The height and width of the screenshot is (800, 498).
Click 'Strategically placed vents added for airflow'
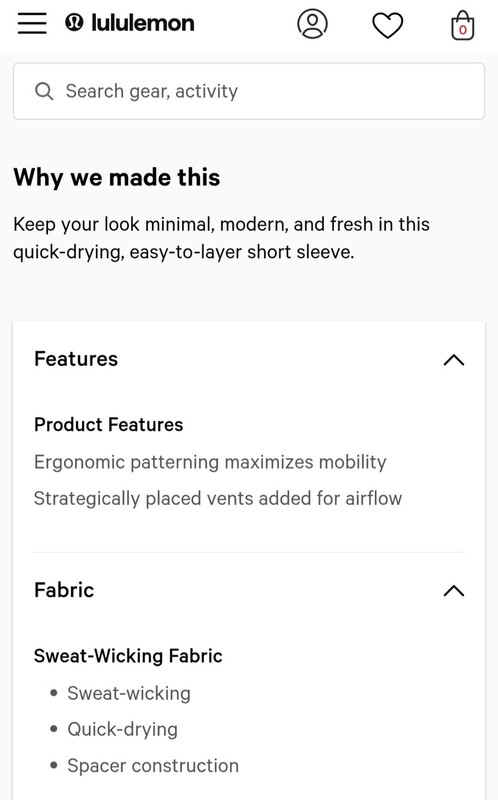coord(218,498)
